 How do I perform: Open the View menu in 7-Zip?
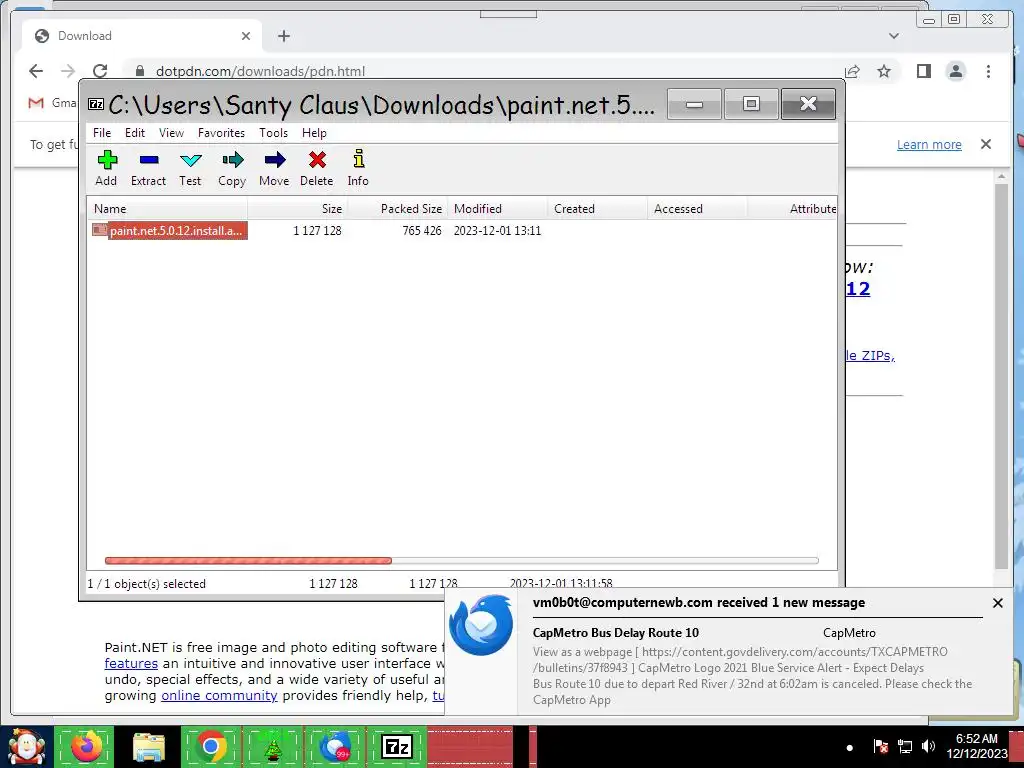pos(171,133)
